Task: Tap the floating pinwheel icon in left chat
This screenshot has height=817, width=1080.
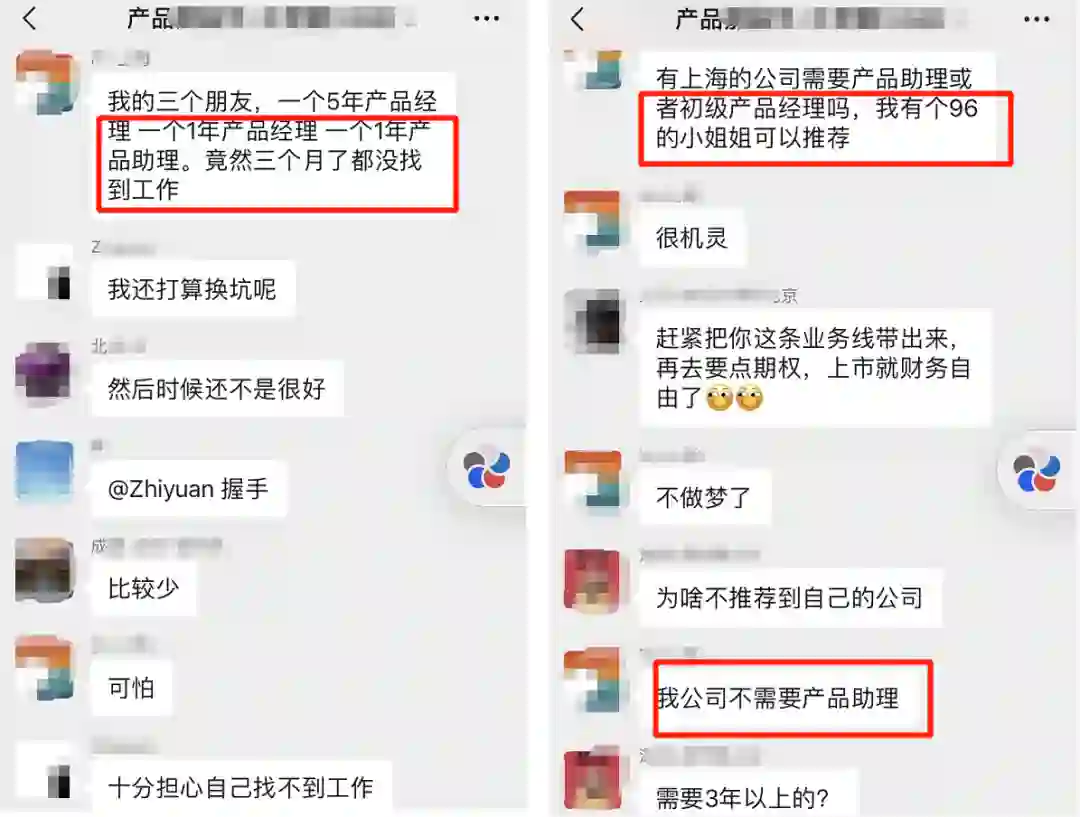Action: (487, 468)
